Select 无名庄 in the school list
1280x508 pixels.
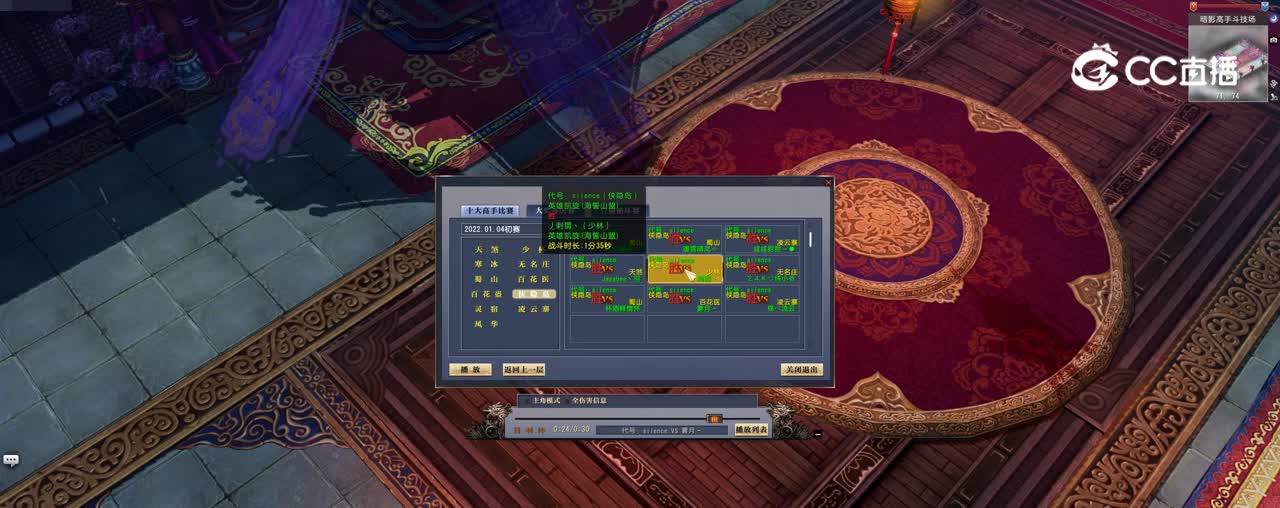[534, 264]
